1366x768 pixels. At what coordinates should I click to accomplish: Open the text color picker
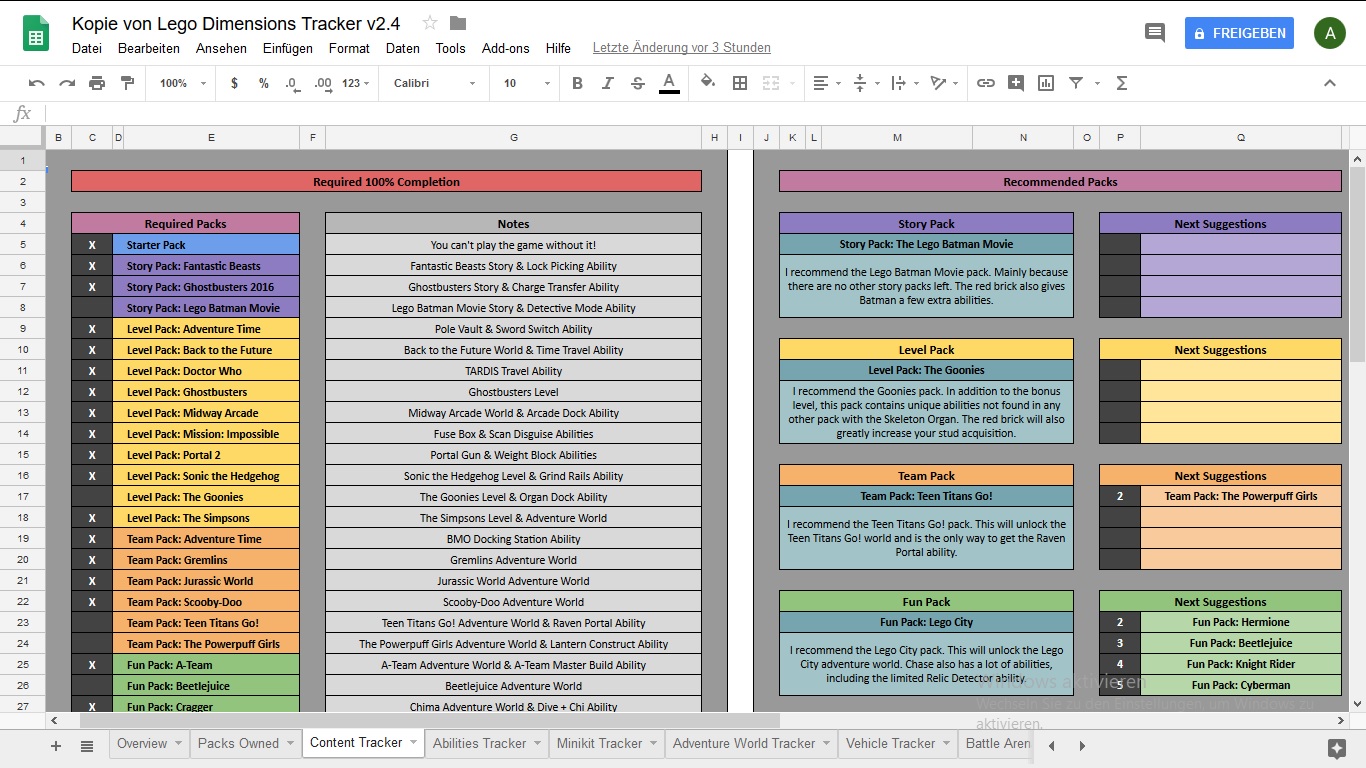point(669,83)
